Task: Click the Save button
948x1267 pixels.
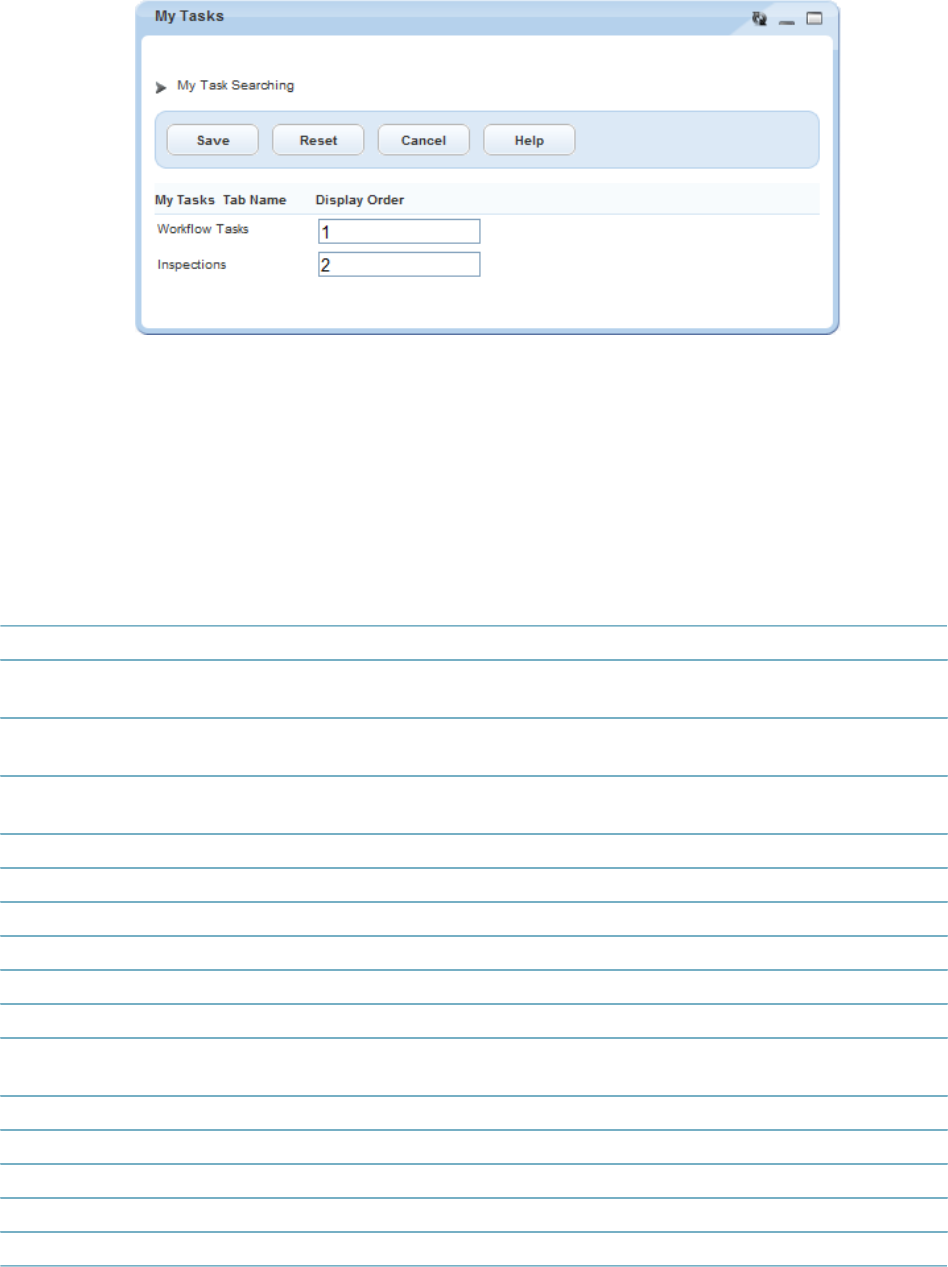Action: [212, 140]
